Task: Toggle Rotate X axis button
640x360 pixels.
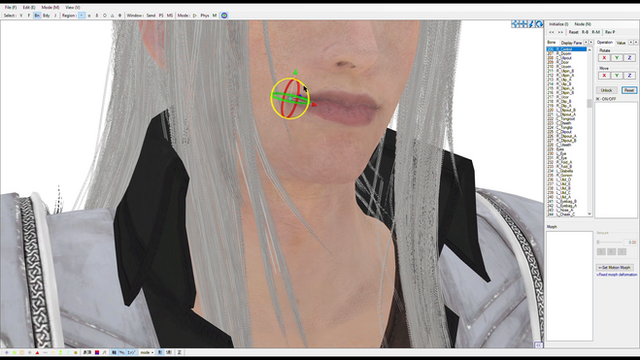Action: [x=604, y=58]
